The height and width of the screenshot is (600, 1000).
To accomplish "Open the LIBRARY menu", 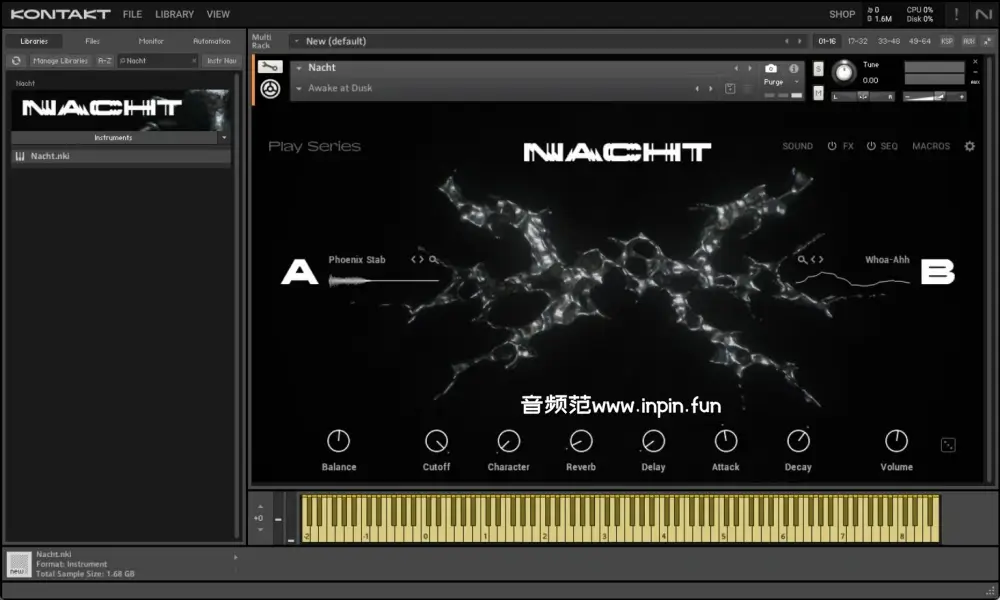I will coord(174,14).
